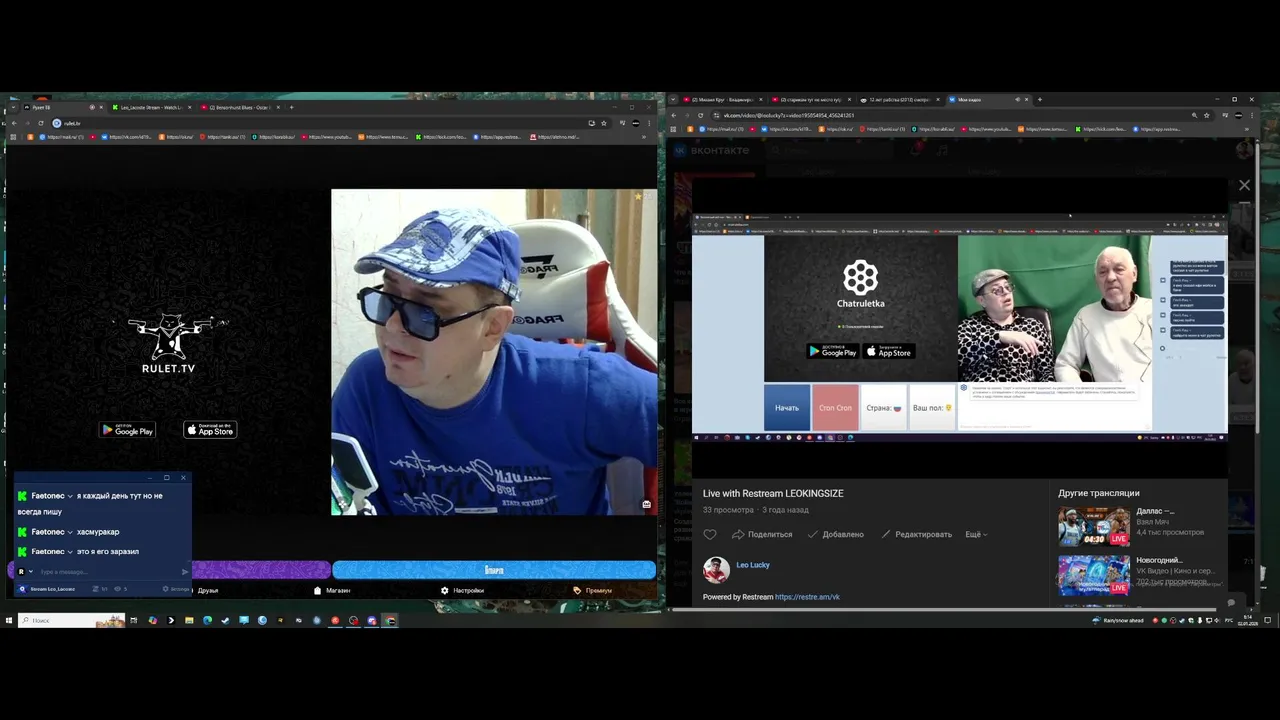Screen dimensions: 1280x720
Task: Open the Настройки gear in rulet.tv
Action: (x=462, y=590)
